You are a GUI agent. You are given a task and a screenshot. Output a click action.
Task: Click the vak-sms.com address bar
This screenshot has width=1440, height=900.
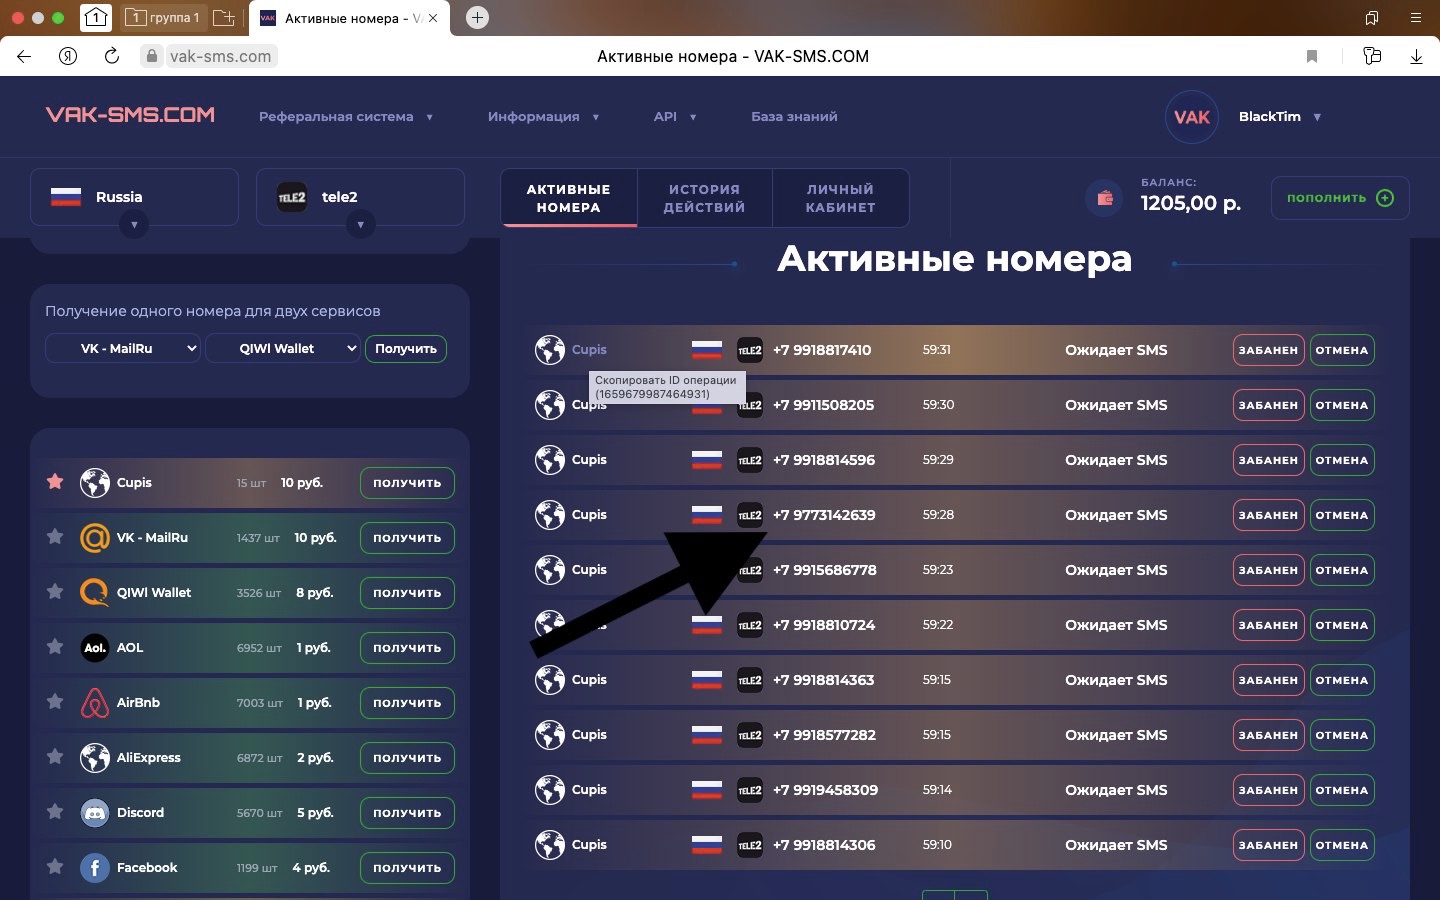(220, 56)
